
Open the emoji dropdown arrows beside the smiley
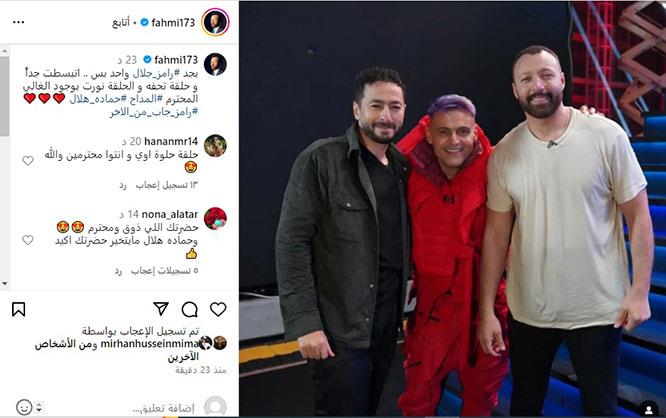[39, 408]
